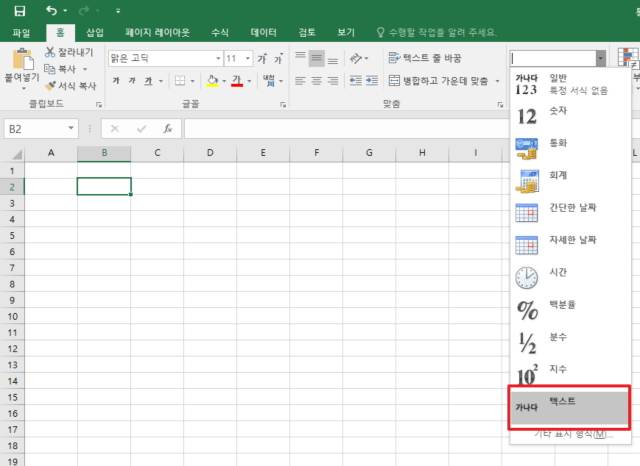Viewport: 640px width, 466px height.
Task: Click the 붙여넣기 paste icon
Action: [22, 59]
